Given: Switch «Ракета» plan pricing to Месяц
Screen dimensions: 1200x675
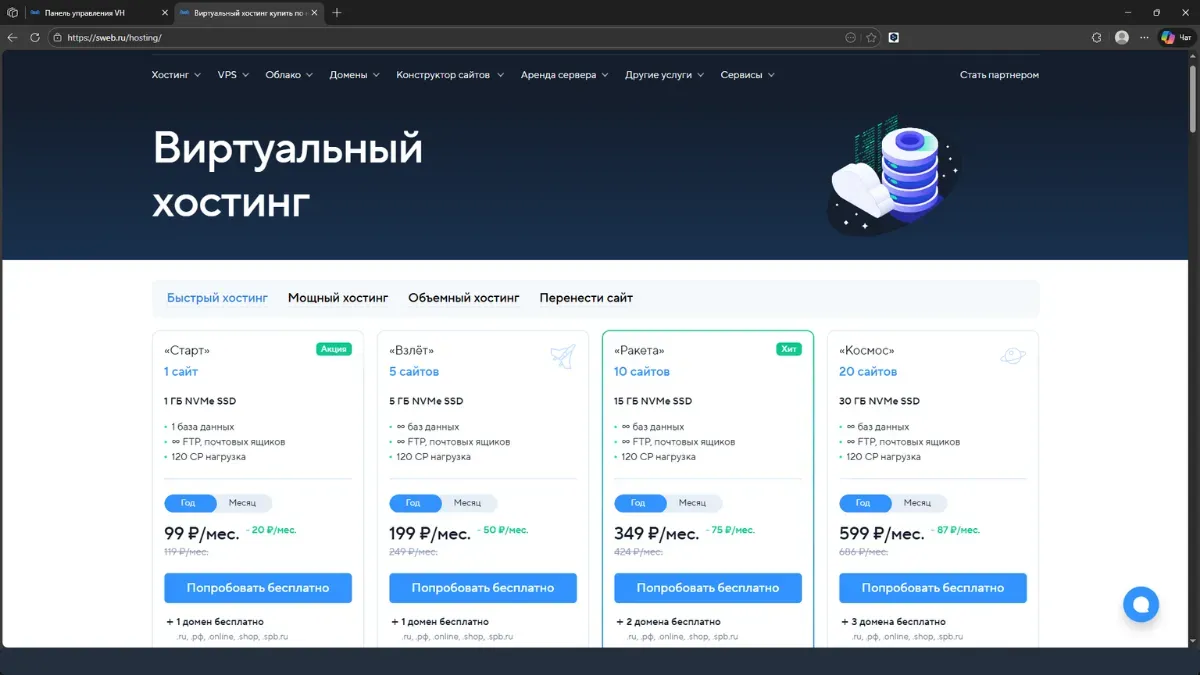Looking at the screenshot, I should coord(695,503).
